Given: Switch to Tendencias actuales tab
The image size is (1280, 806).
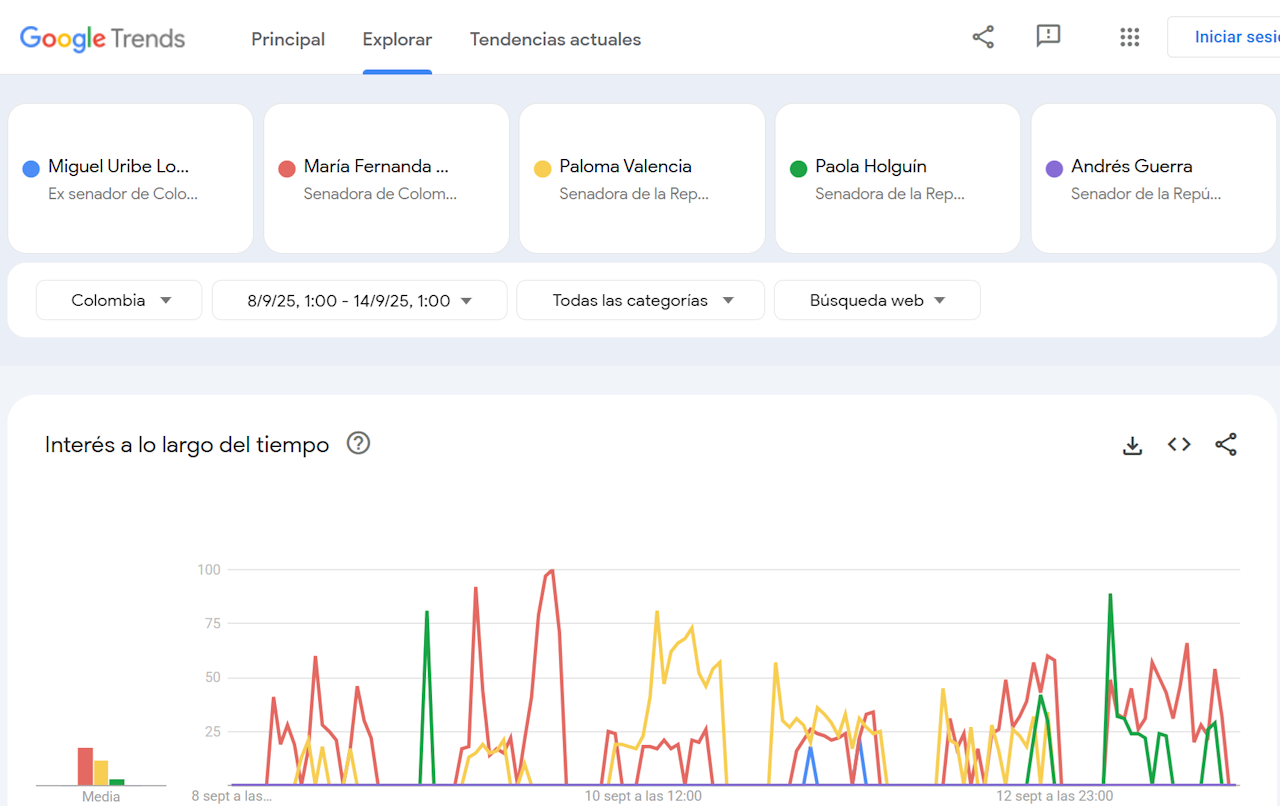Looking at the screenshot, I should pos(555,39).
